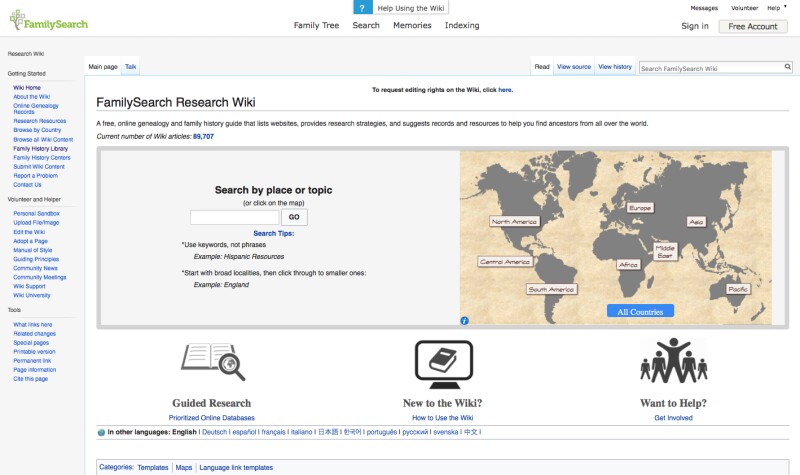Click the Volunteer link in header
The image size is (800, 475).
click(744, 8)
